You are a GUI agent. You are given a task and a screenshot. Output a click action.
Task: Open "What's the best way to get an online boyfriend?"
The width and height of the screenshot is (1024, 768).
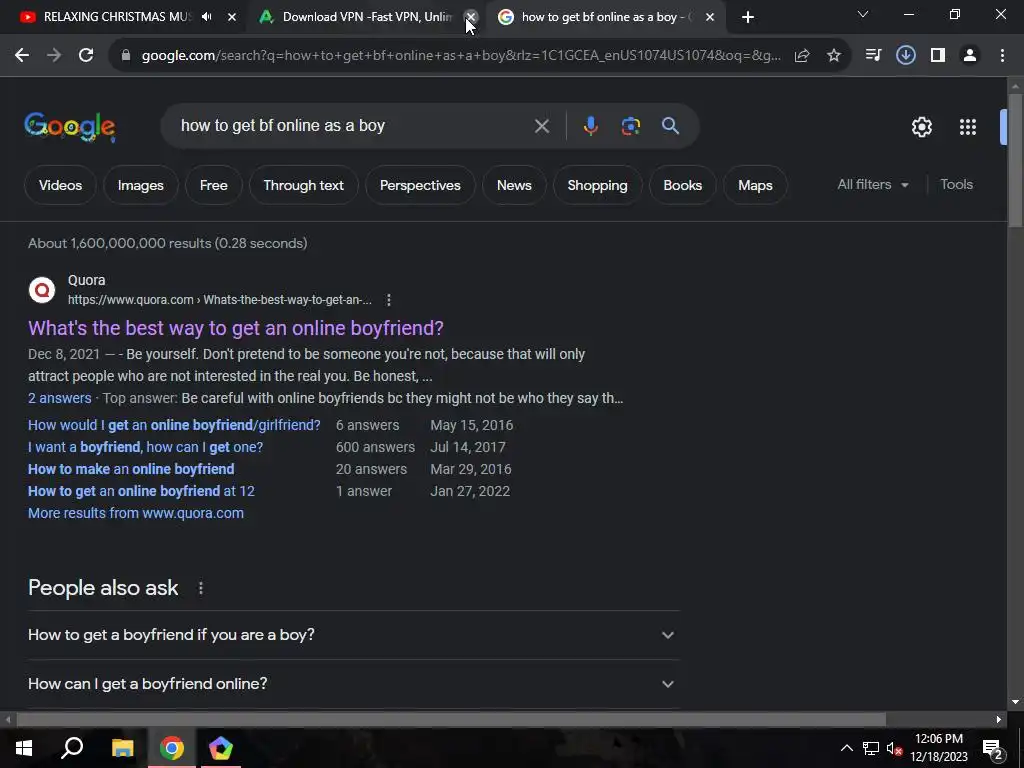tap(236, 328)
